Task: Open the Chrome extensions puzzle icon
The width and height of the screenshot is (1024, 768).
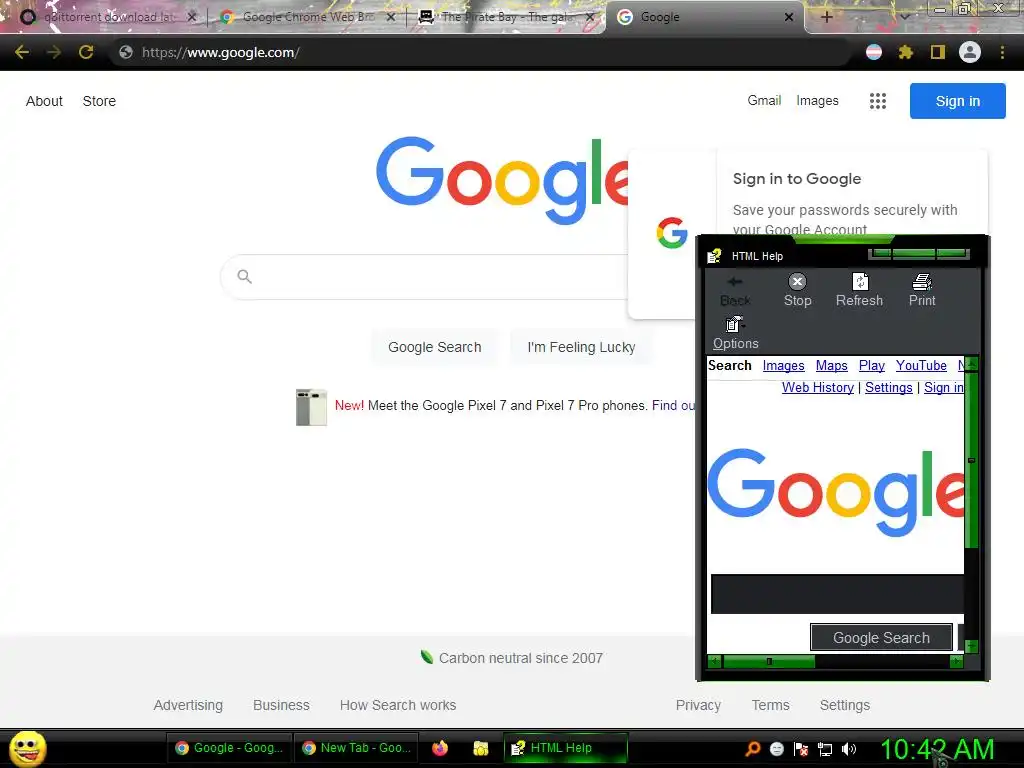Action: tap(905, 52)
